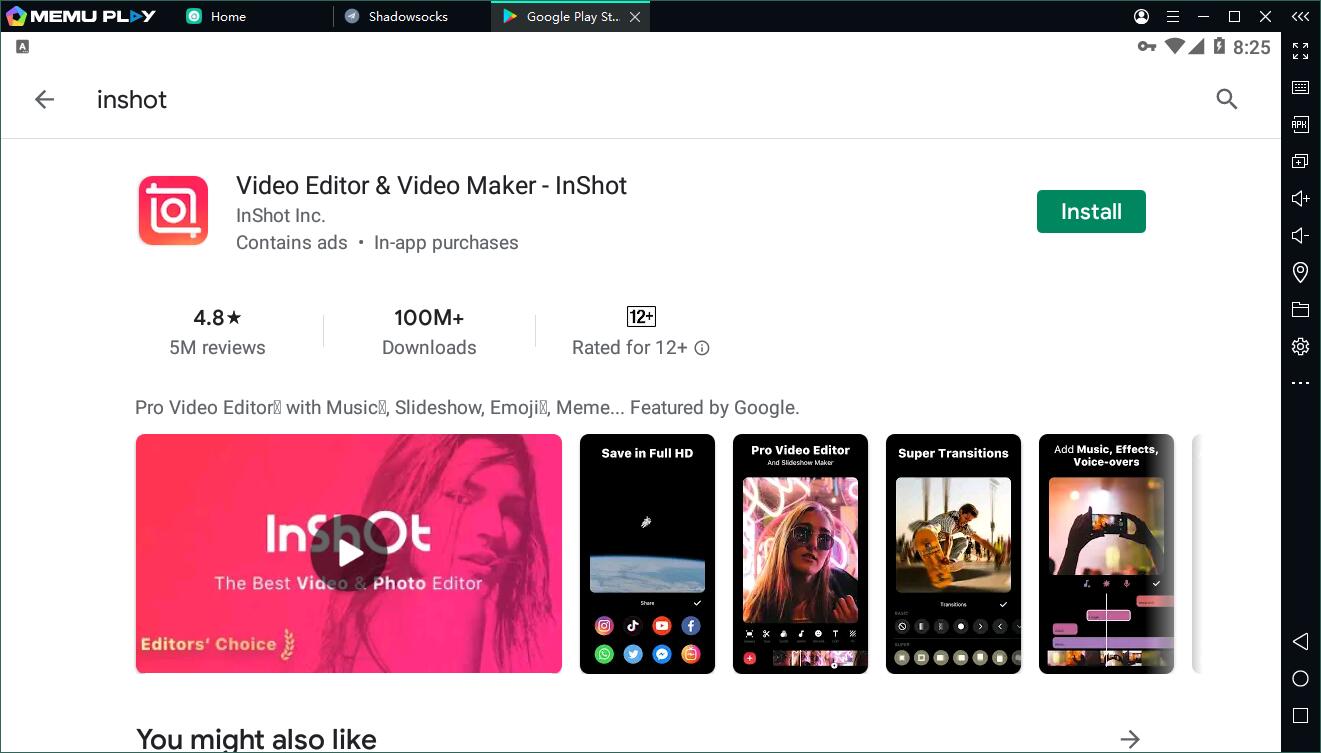Open the InShot app icon

pyautogui.click(x=173, y=211)
